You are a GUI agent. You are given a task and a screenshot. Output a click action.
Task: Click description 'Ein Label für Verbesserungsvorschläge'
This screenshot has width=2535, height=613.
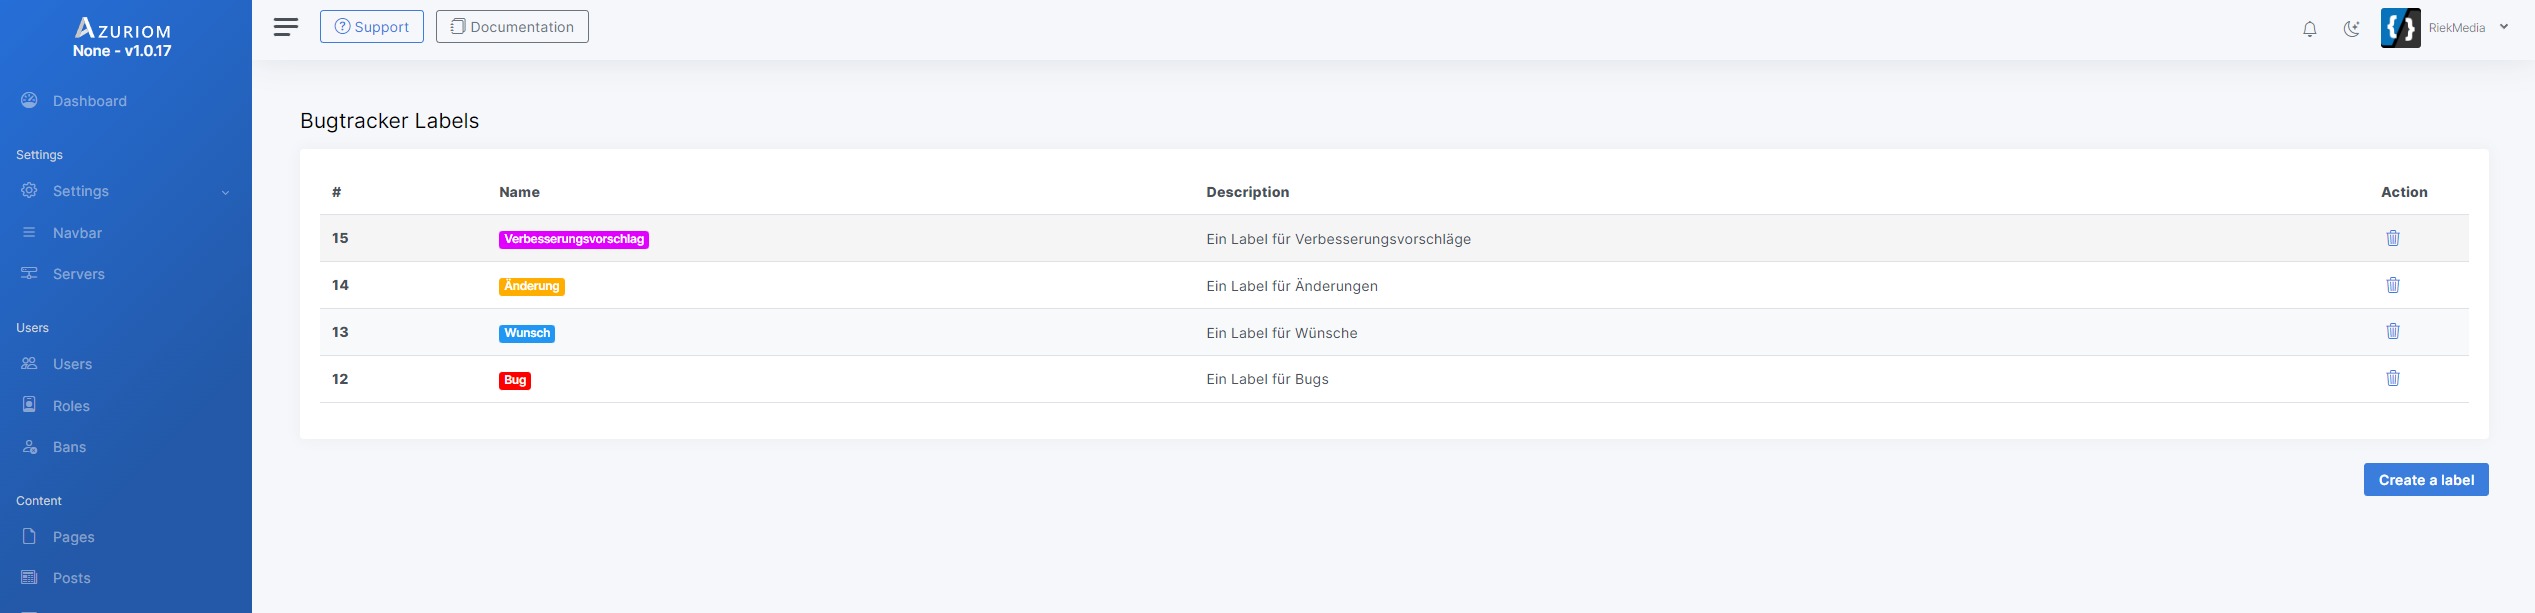pos(1338,239)
